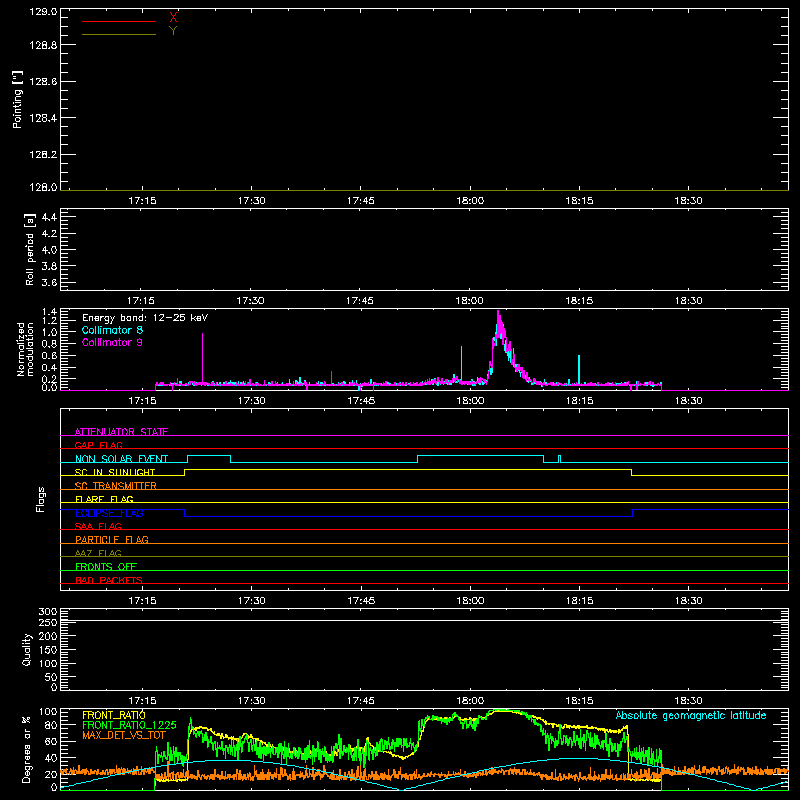Image resolution: width=800 pixels, height=800 pixels.
Task: Click the 17:45 time label under Flags plot
Action: [x=361, y=601]
